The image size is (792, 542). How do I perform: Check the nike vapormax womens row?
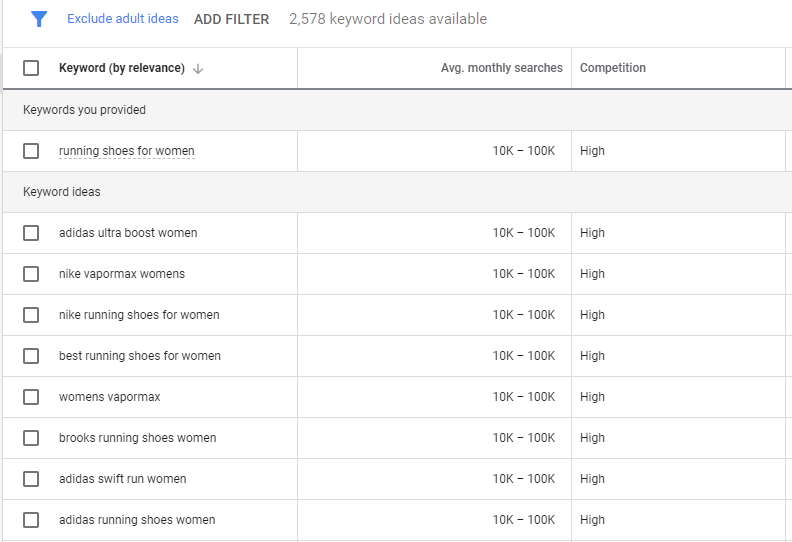pyautogui.click(x=31, y=274)
